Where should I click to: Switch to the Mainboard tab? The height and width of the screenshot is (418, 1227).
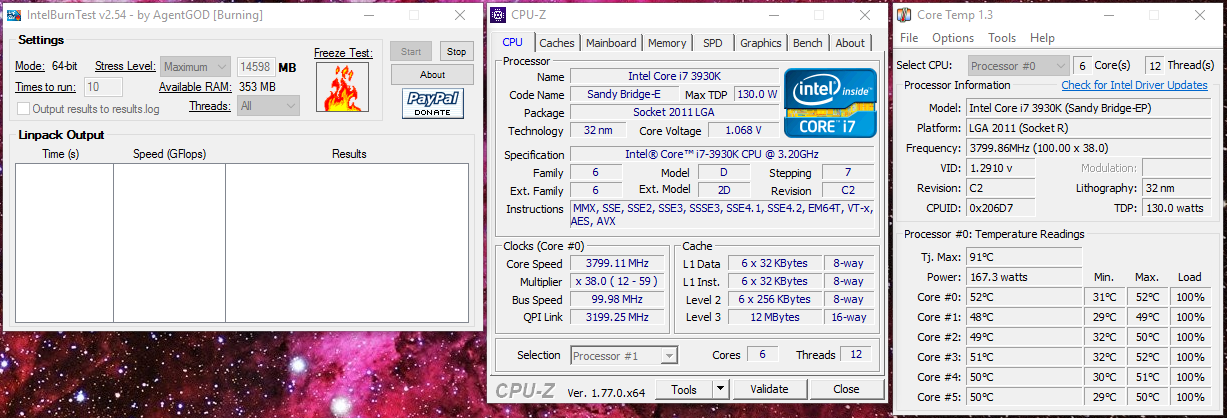tap(611, 43)
